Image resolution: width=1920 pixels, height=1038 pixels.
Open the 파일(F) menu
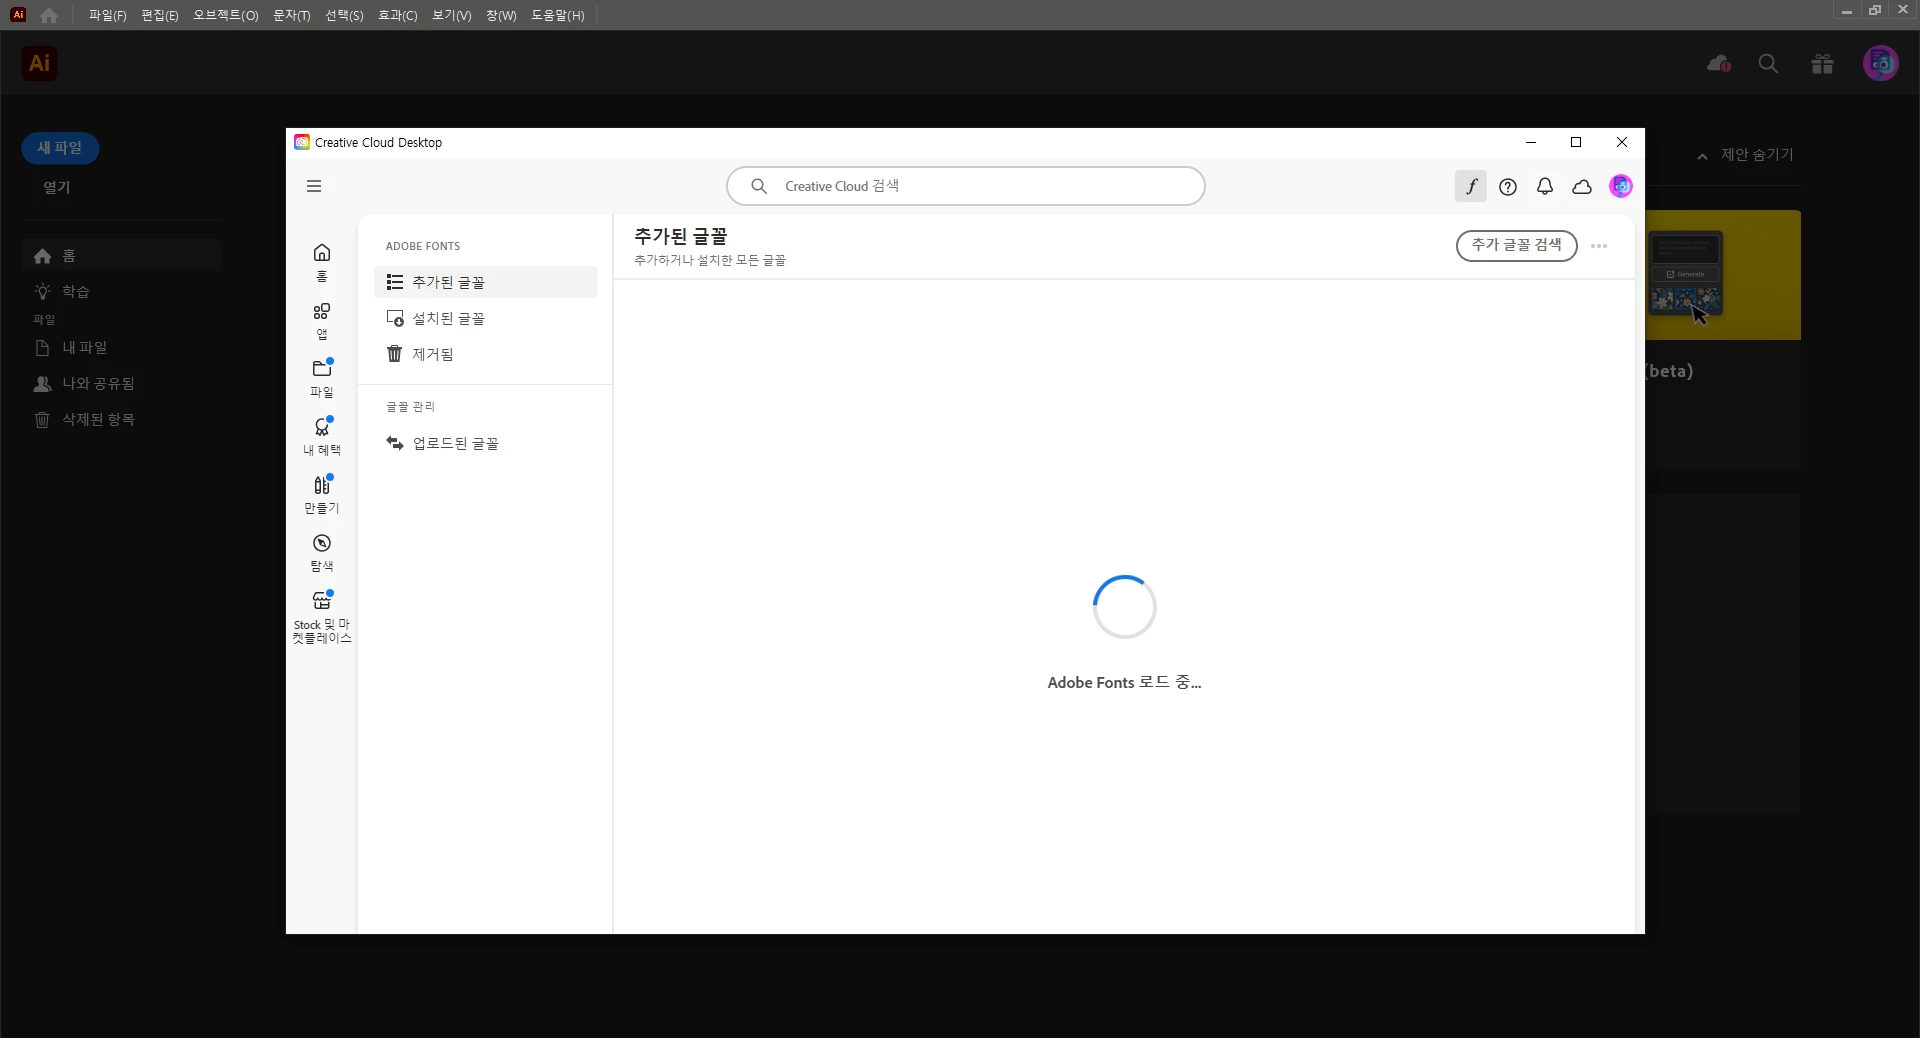point(107,15)
